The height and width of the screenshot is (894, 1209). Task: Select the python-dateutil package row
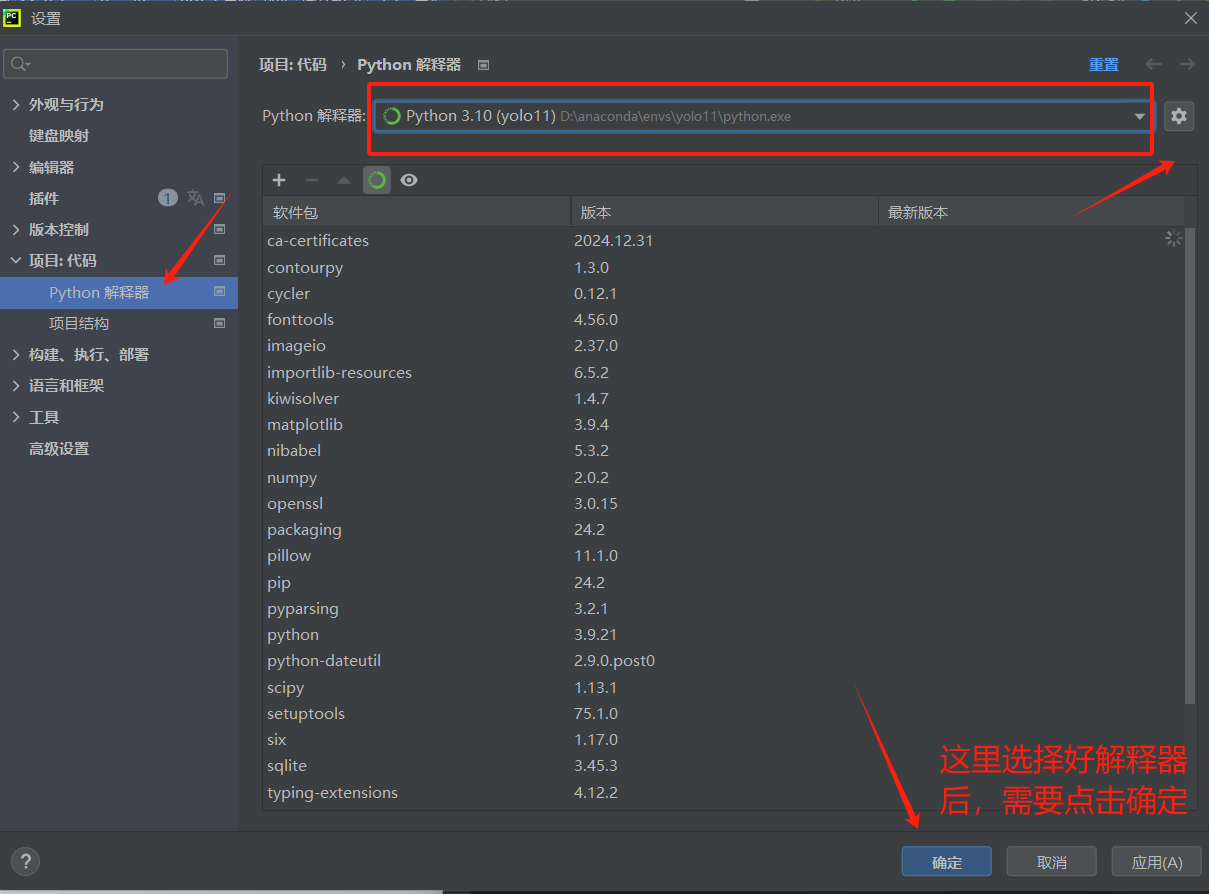tap(723, 661)
